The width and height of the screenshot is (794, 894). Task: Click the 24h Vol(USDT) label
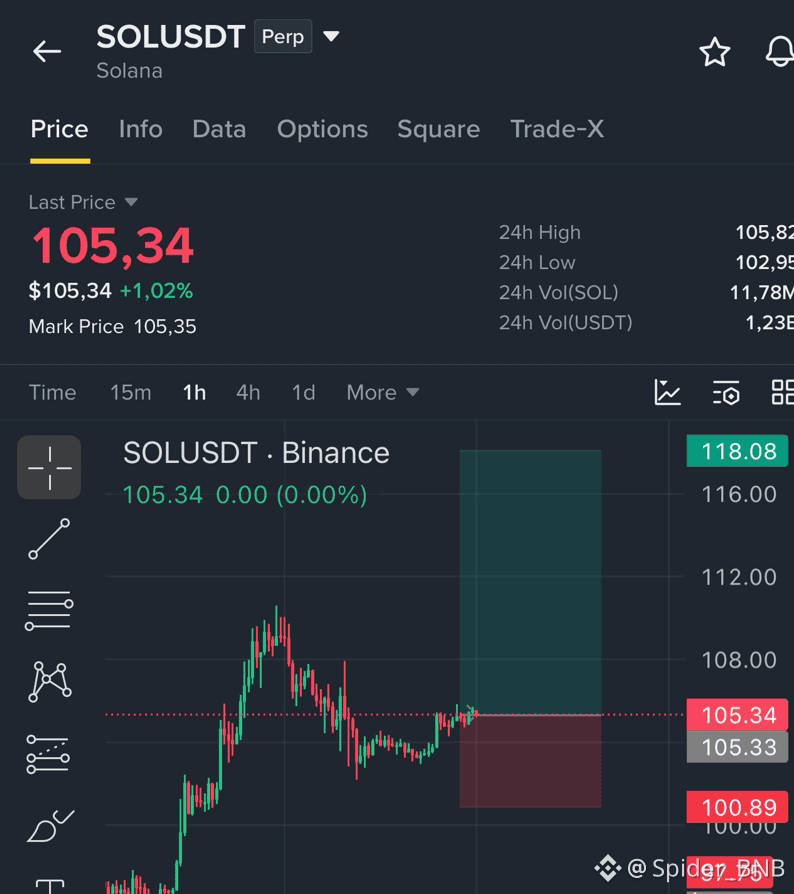pos(565,323)
